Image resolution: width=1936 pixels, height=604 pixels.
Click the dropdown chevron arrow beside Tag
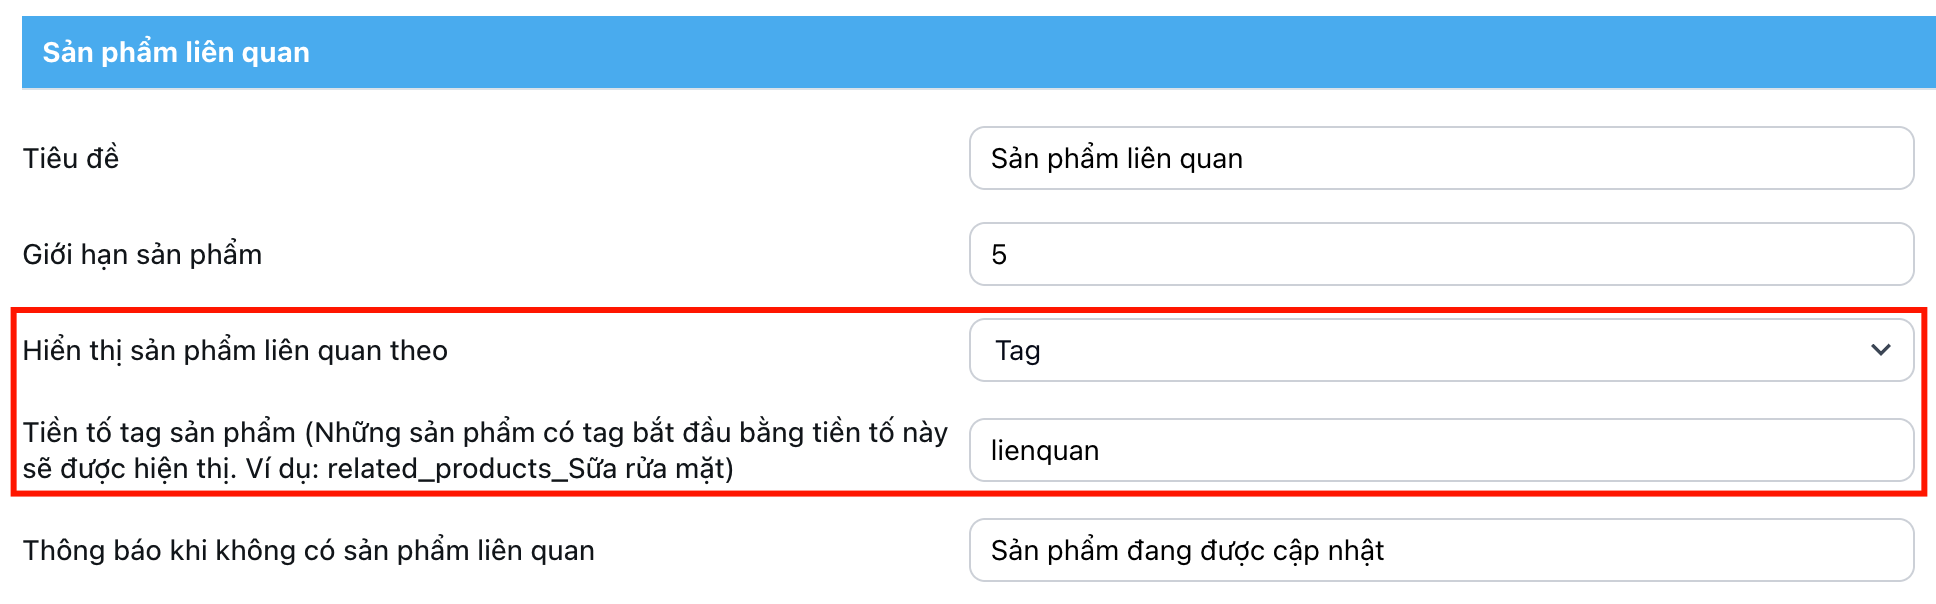[1880, 350]
